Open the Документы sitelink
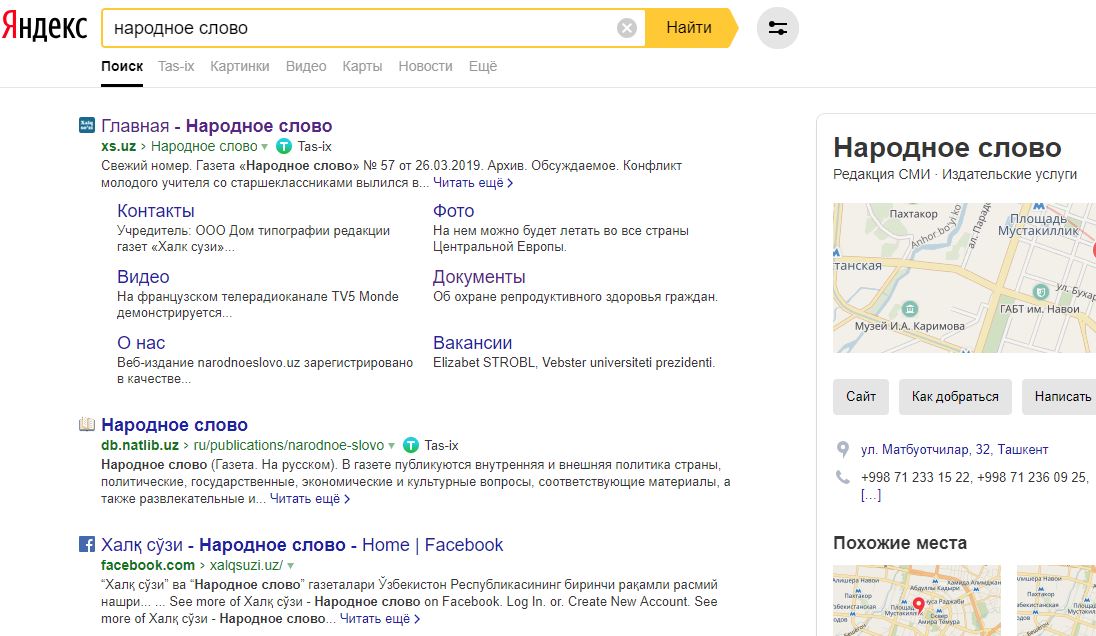1096x636 pixels. 479,277
